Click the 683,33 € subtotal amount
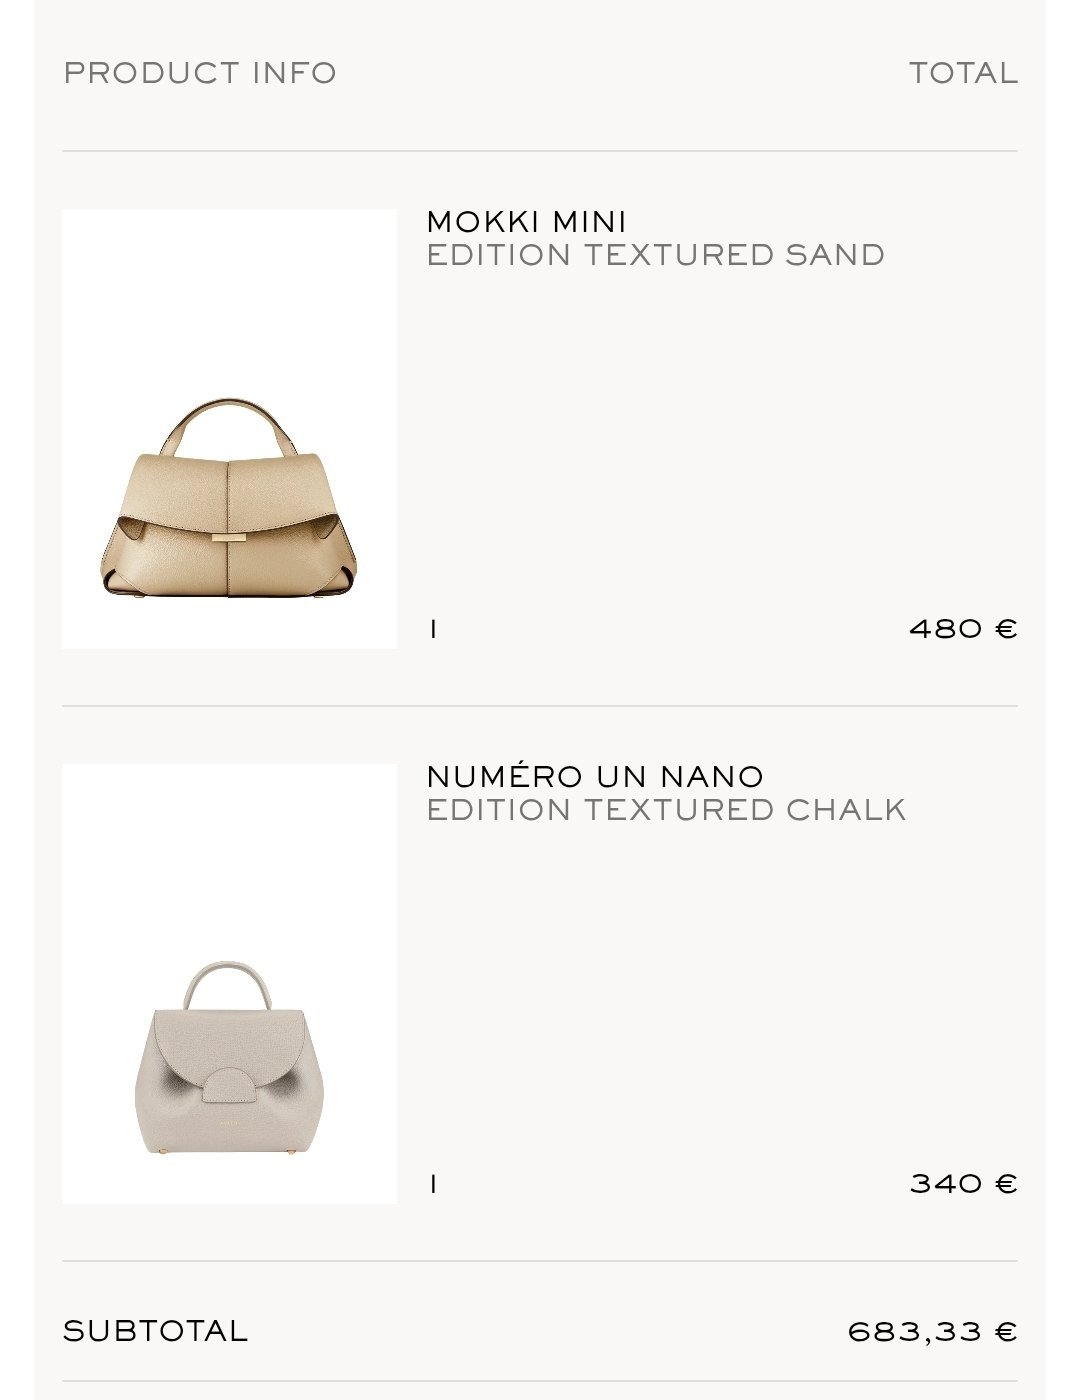The width and height of the screenshot is (1080, 1400). (932, 1332)
